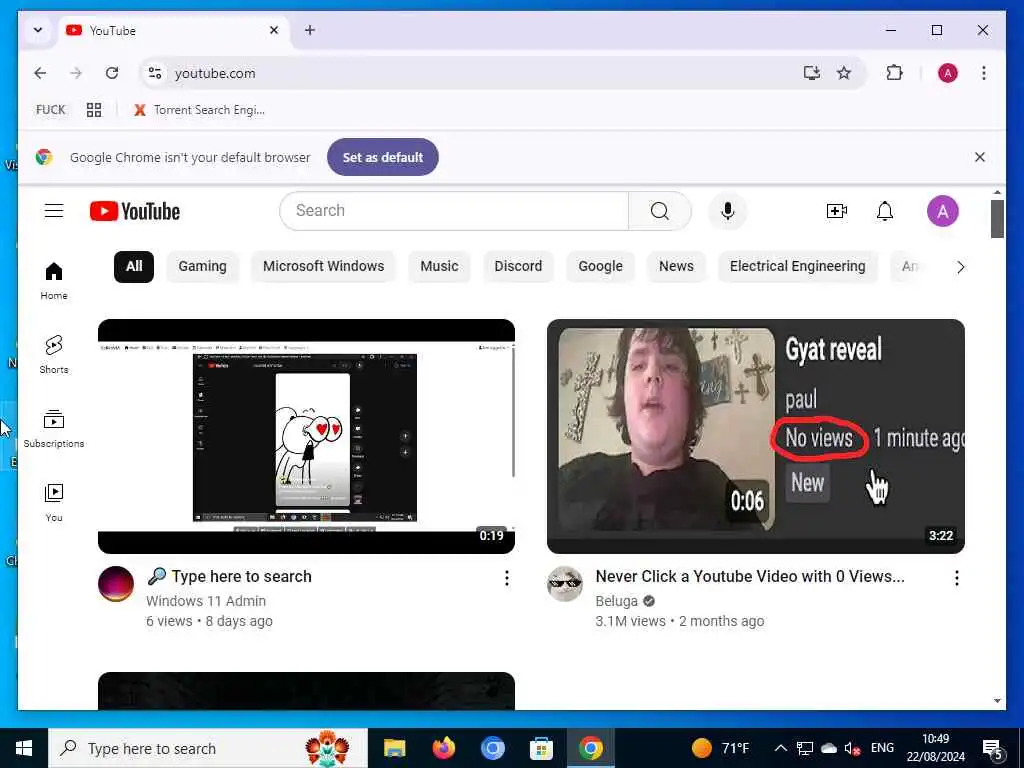
Task: Open Shorts in sidebar
Action: (54, 355)
